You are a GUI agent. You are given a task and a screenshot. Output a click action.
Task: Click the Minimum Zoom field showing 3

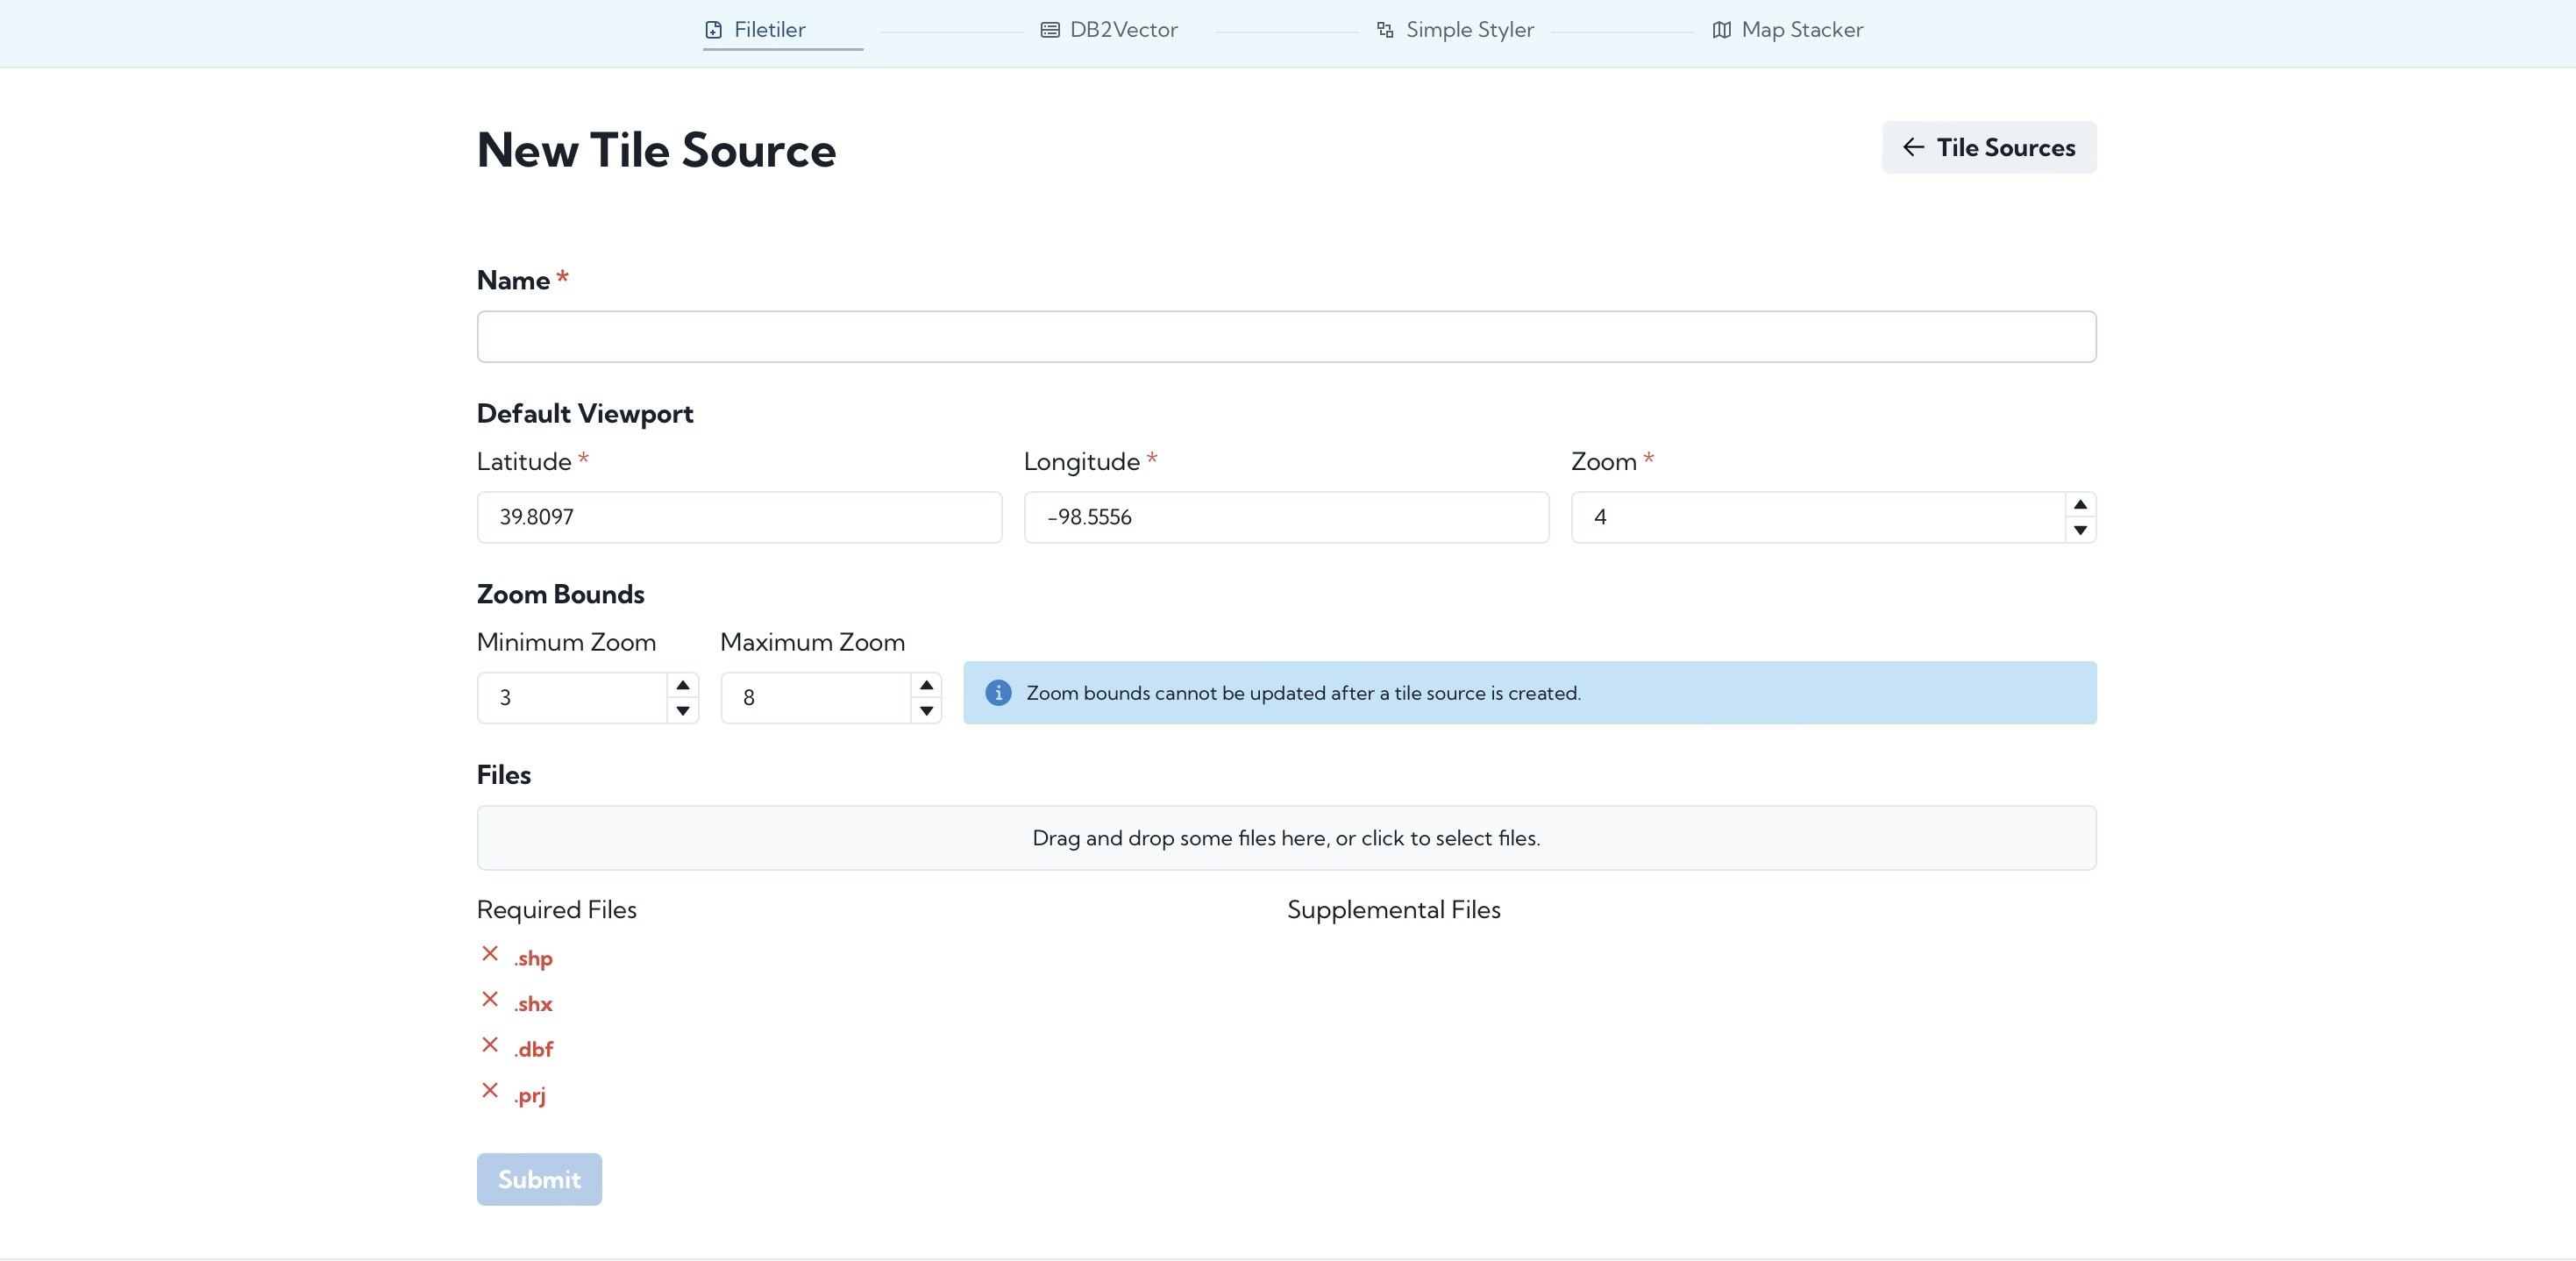pos(572,697)
